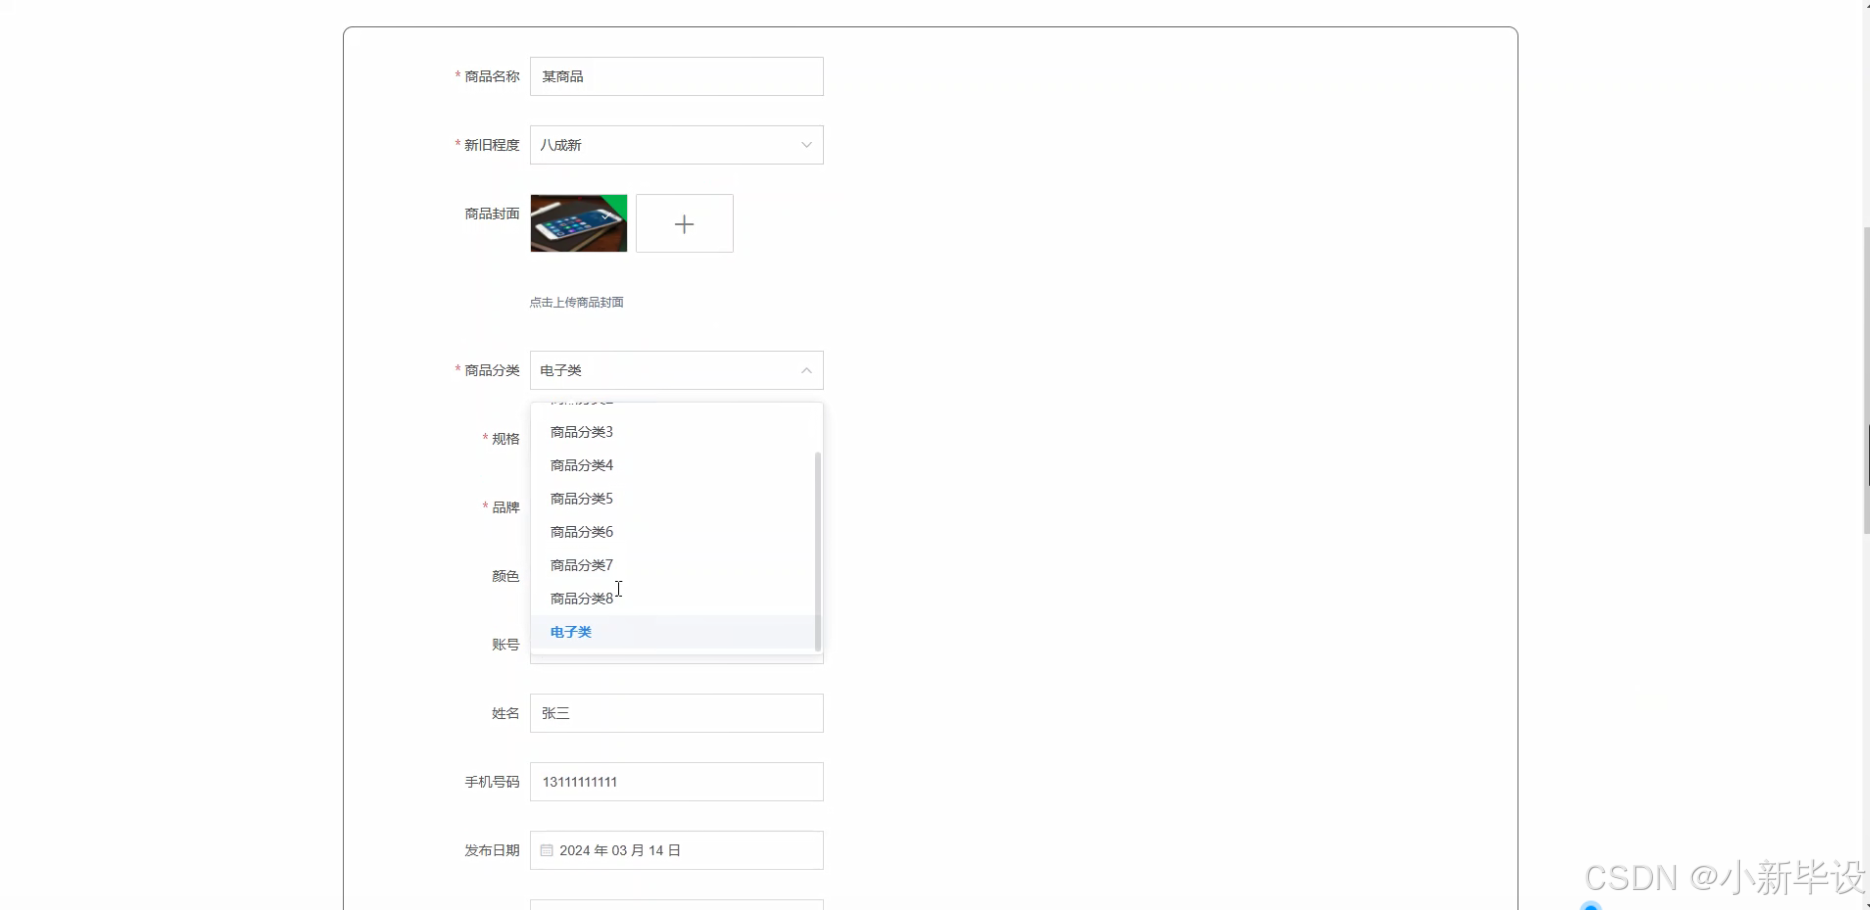Viewport: 1870px width, 910px height.
Task: Select 商品分类5 from the list
Action: click(x=674, y=498)
